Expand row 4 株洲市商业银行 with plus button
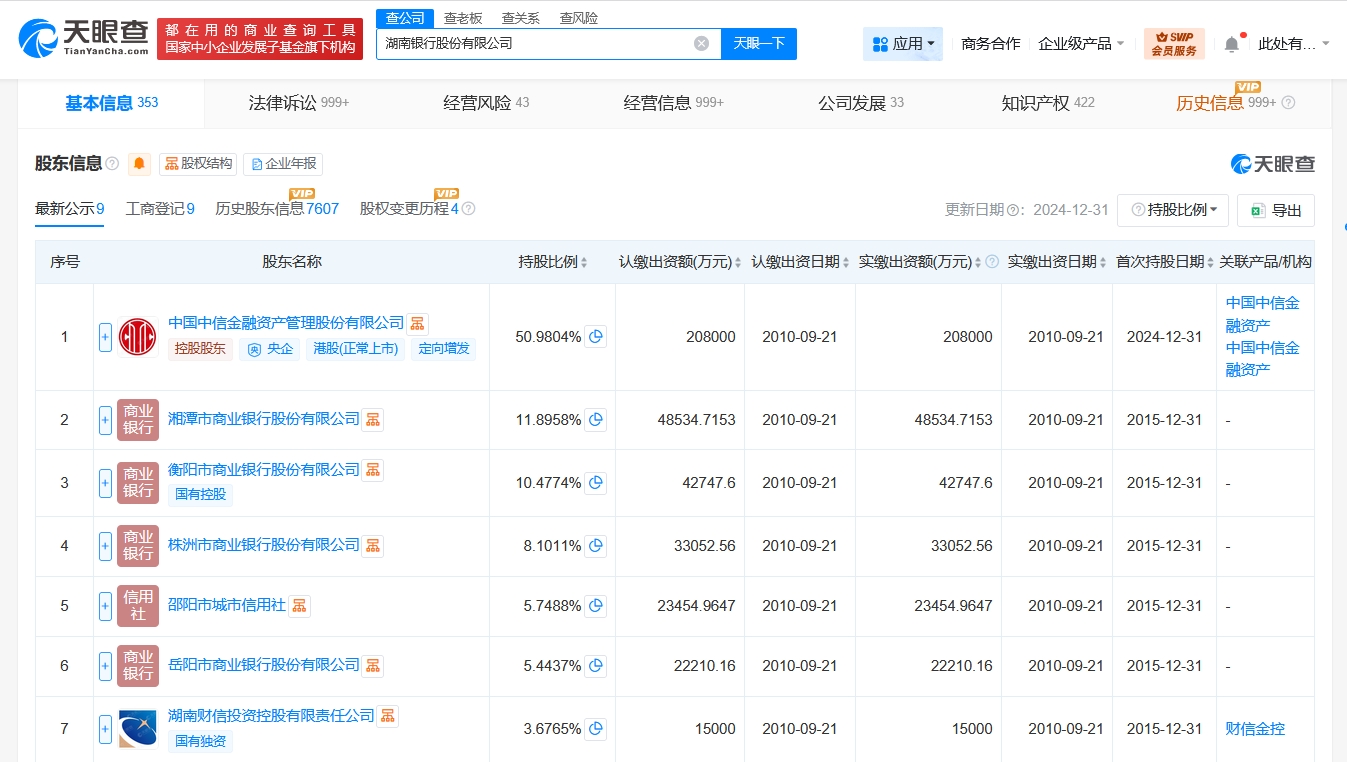The width and height of the screenshot is (1347, 762). (x=105, y=546)
